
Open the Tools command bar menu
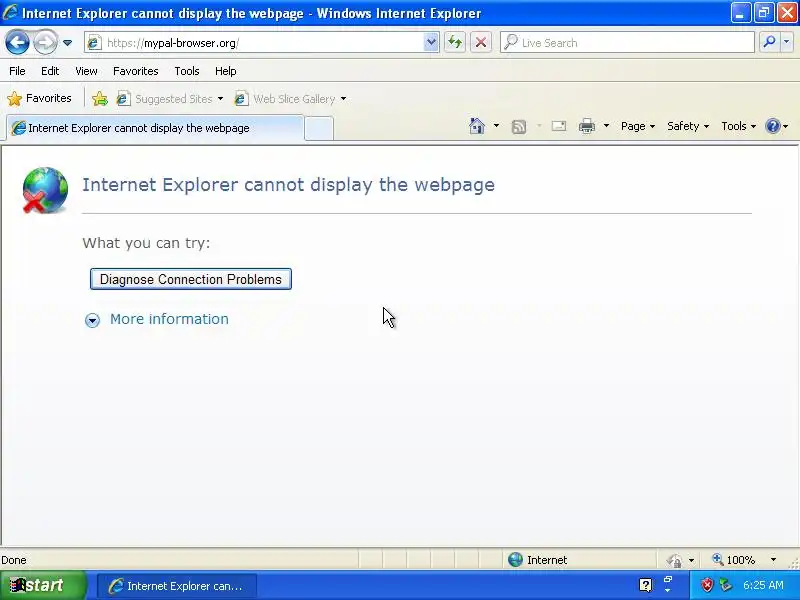738,126
